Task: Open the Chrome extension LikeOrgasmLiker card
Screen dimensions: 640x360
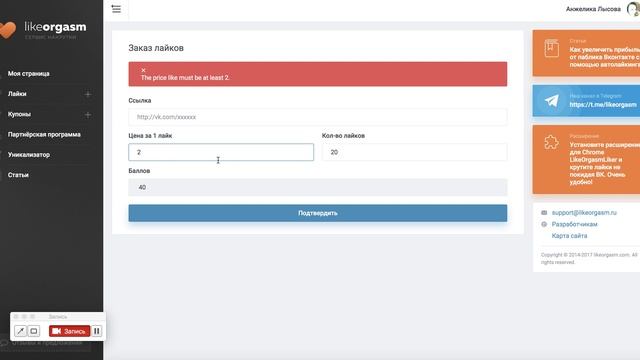Action: (x=587, y=159)
